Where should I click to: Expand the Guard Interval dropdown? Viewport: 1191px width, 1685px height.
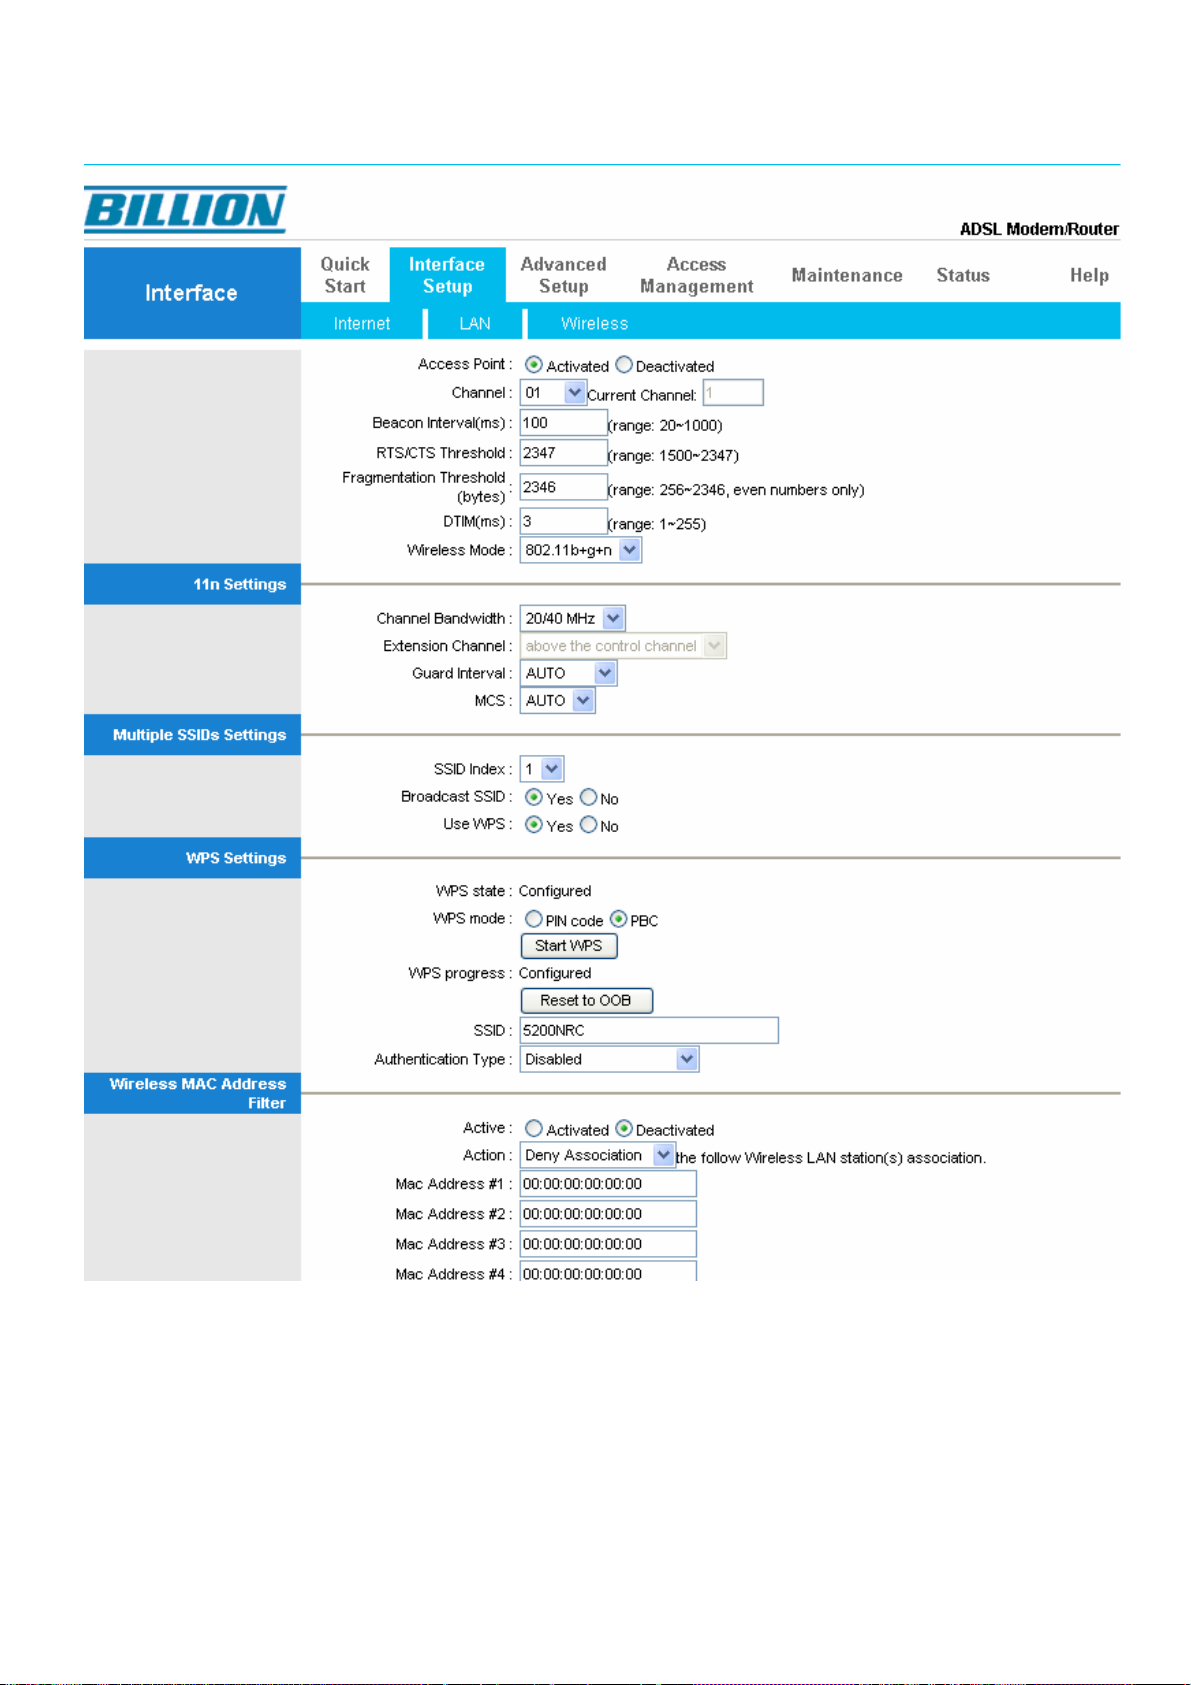(568, 673)
